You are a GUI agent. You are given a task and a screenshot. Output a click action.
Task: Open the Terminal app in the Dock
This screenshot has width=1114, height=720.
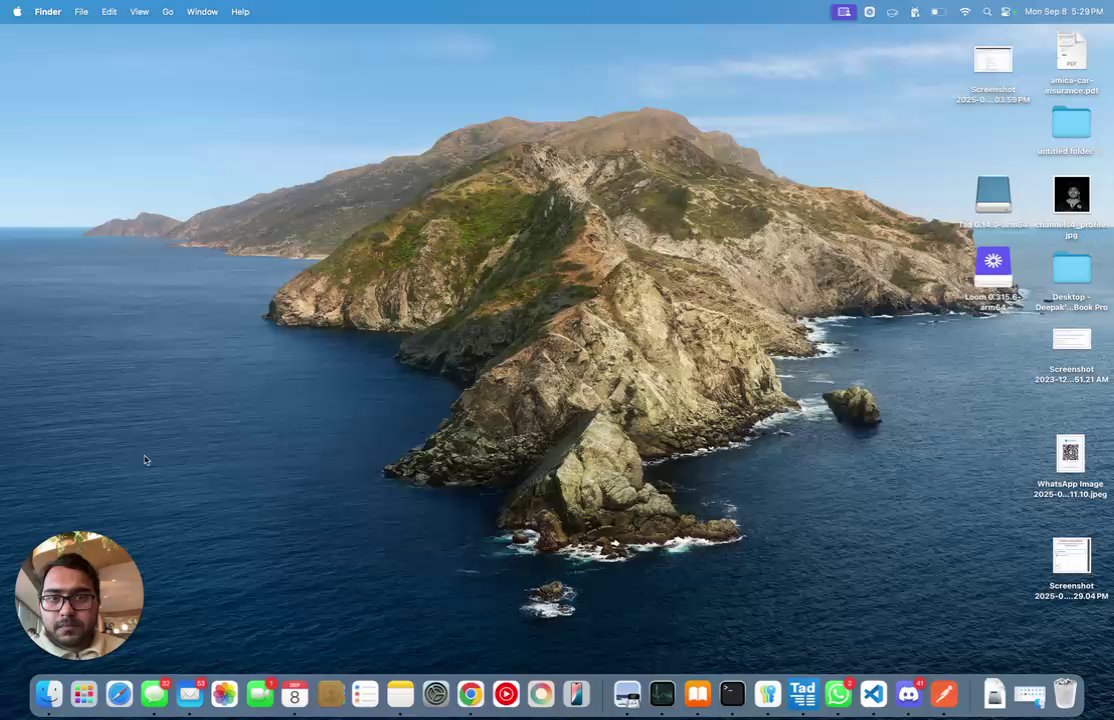[732, 693]
